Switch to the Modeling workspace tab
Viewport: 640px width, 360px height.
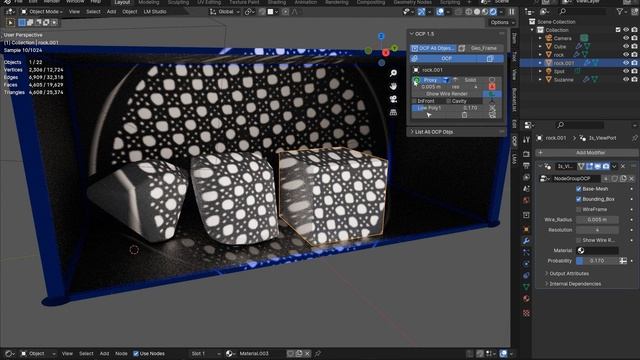(x=149, y=2)
